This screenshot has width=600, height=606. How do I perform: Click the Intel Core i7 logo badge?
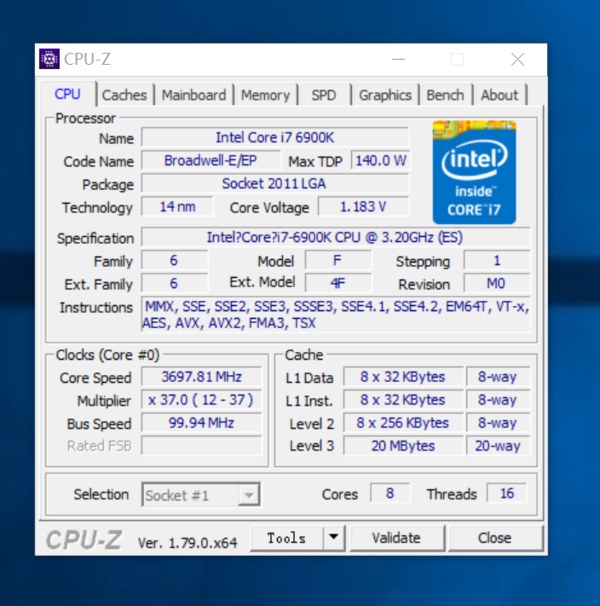coord(474,172)
